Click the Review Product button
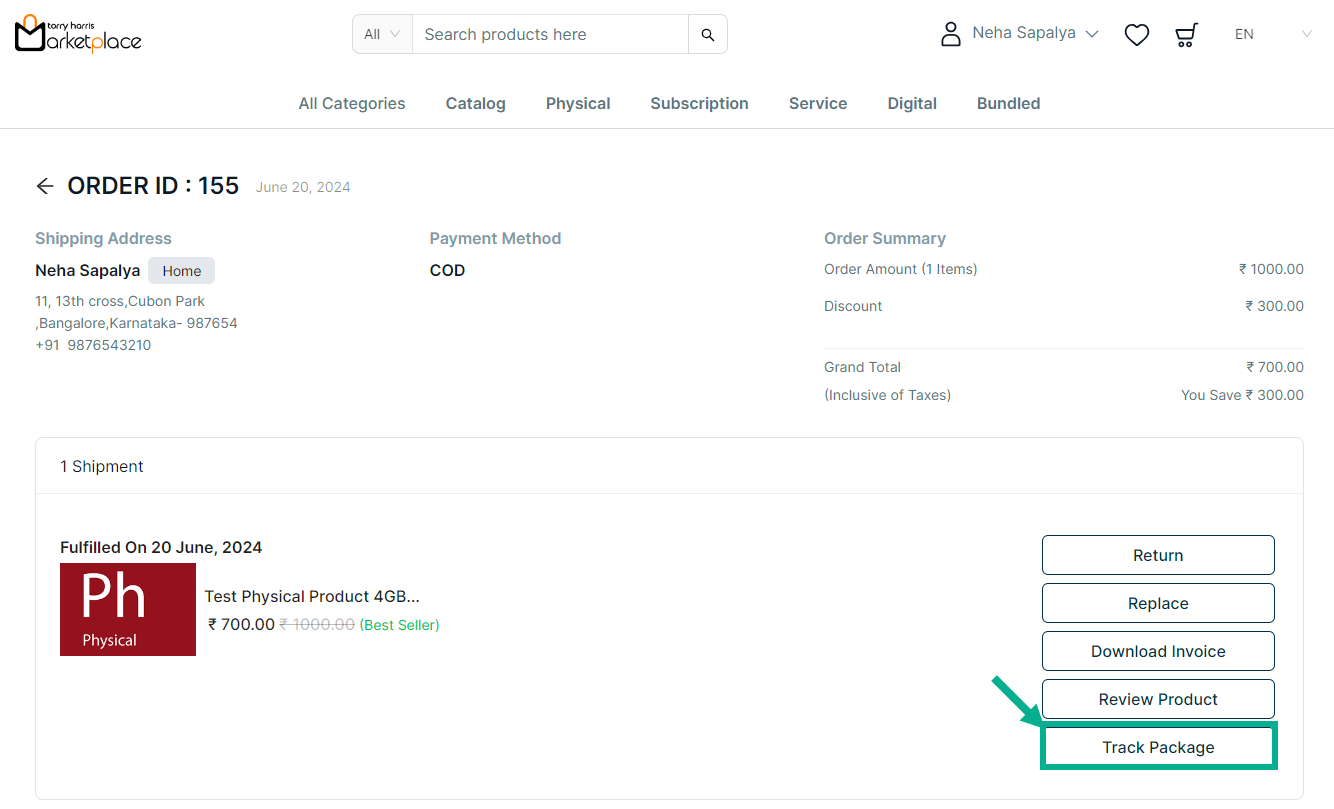Image resolution: width=1334 pixels, height=809 pixels. pos(1158,699)
